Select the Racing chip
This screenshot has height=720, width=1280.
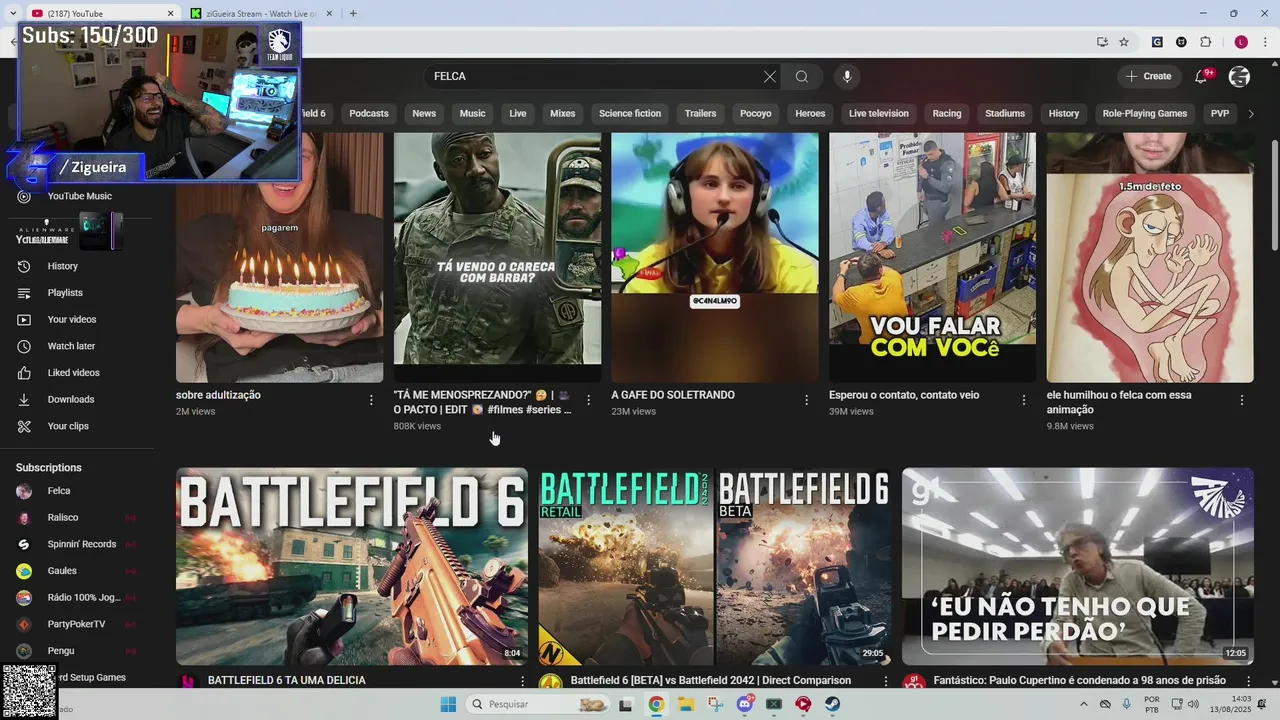(x=947, y=113)
